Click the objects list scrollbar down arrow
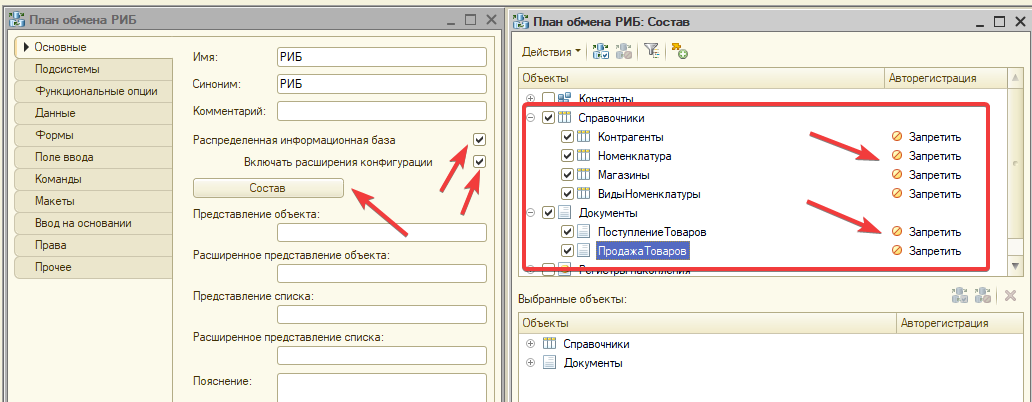Image resolution: width=1032 pixels, height=402 pixels. pyautogui.click(x=1017, y=265)
